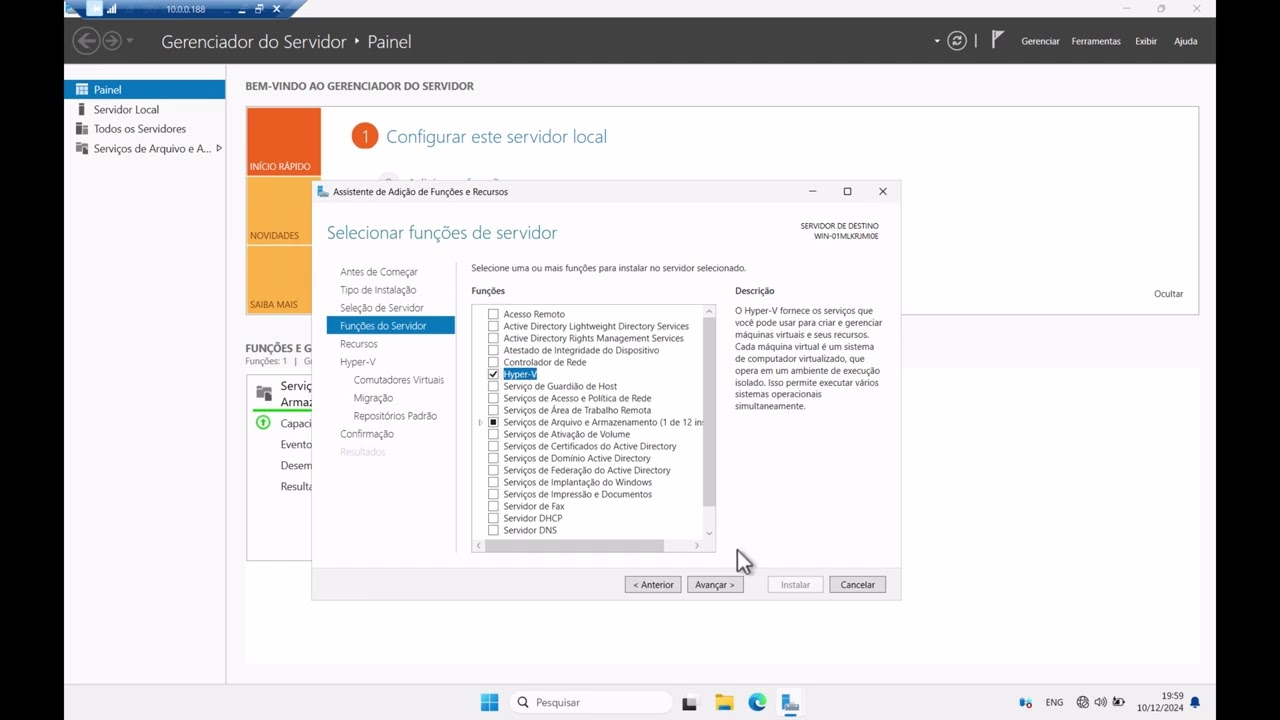
Task: Go to Comutadores Virtuais wizard step
Action: pos(398,380)
